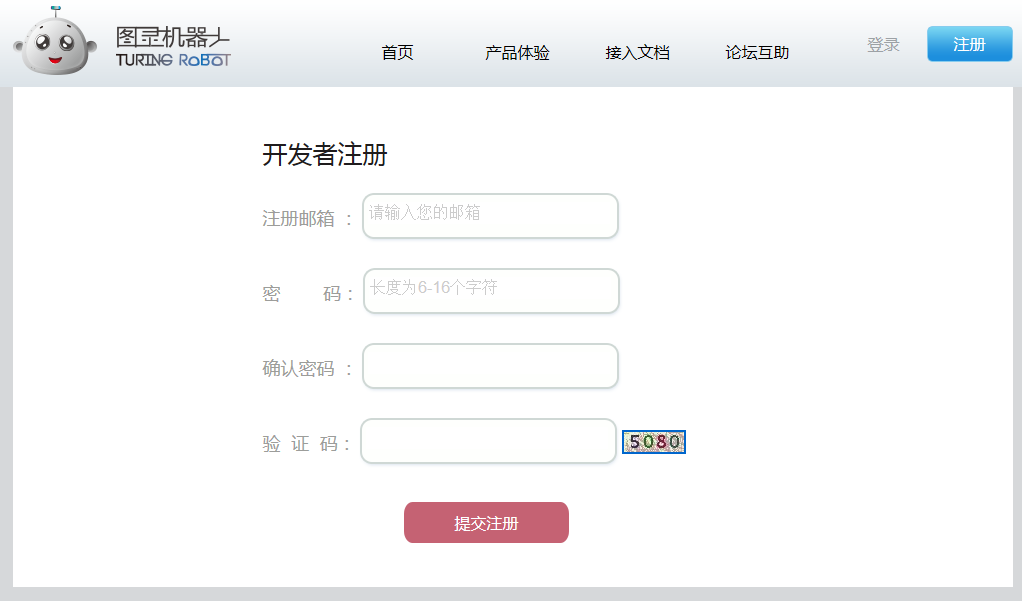Select the 确认密码 confirm password field

(490, 366)
